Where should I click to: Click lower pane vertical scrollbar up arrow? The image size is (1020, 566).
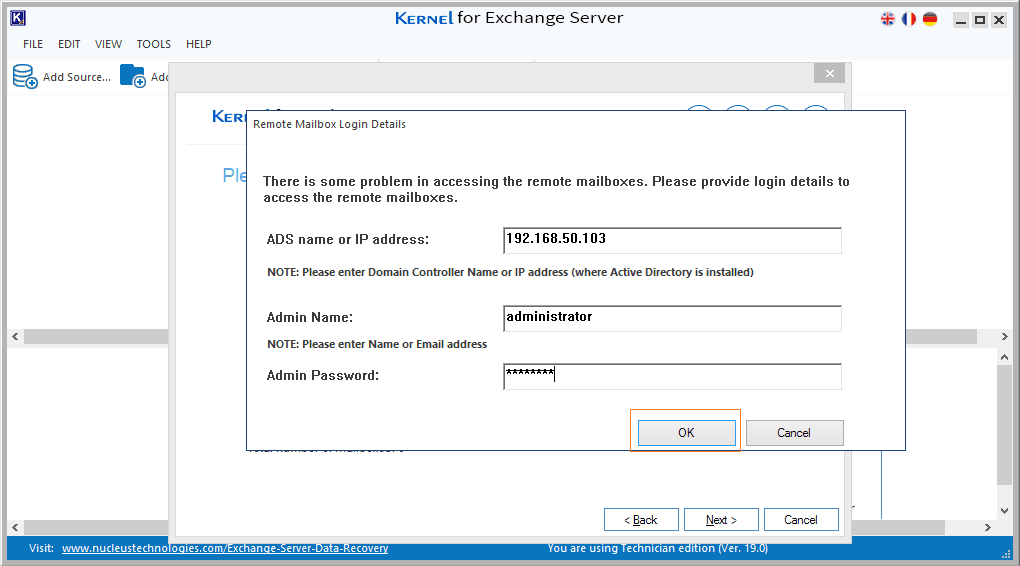(1004, 357)
